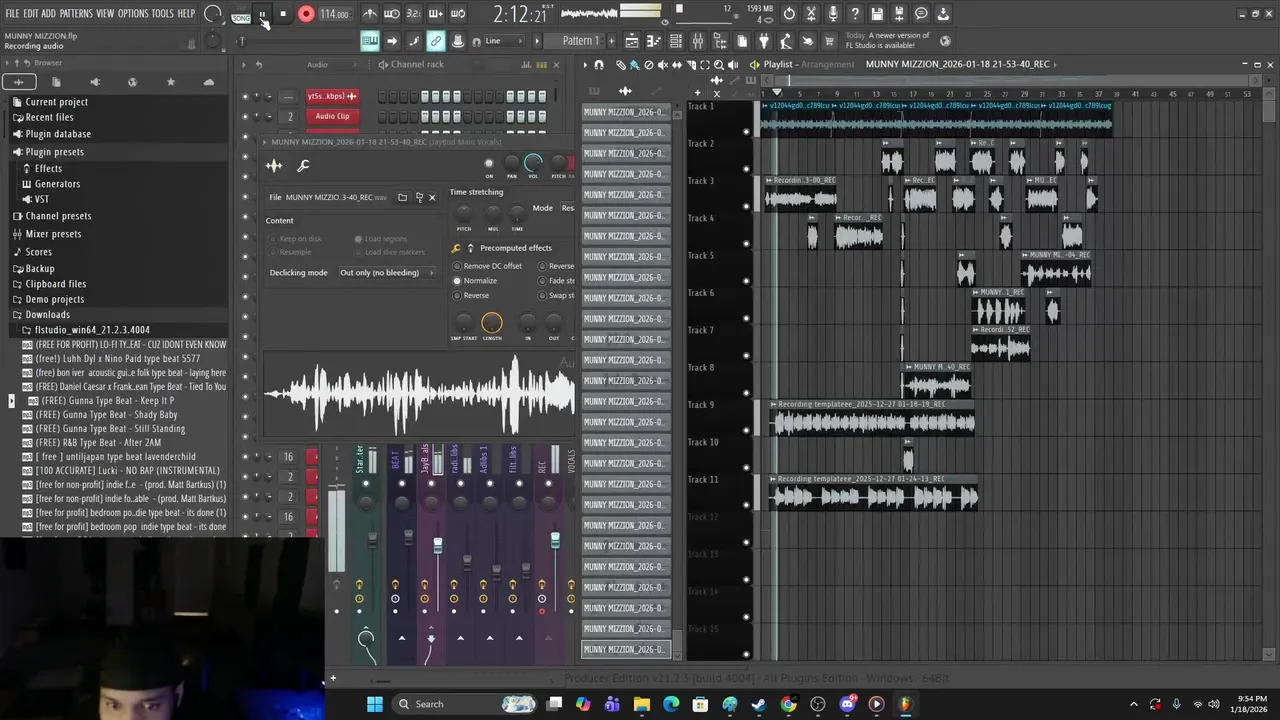Open the VIEW menu
Viewport: 1280px width, 720px height.
coord(105,14)
